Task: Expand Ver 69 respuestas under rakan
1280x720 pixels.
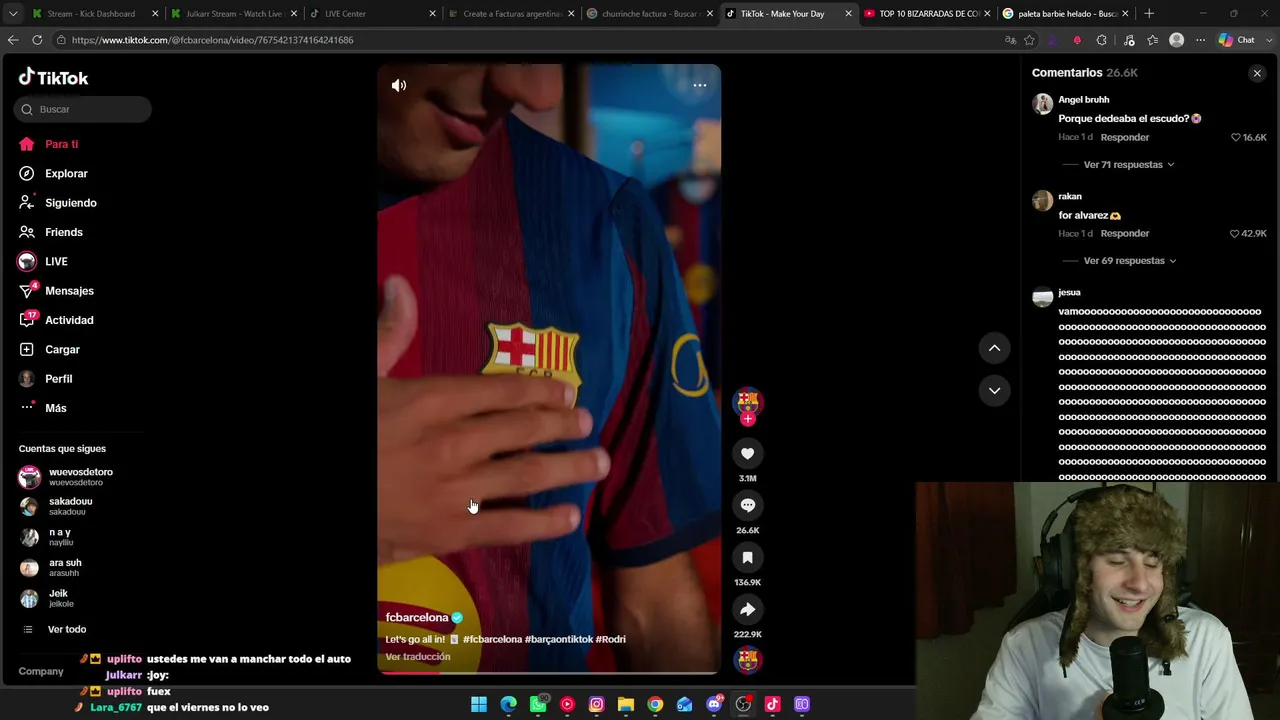Action: pyautogui.click(x=1130, y=261)
